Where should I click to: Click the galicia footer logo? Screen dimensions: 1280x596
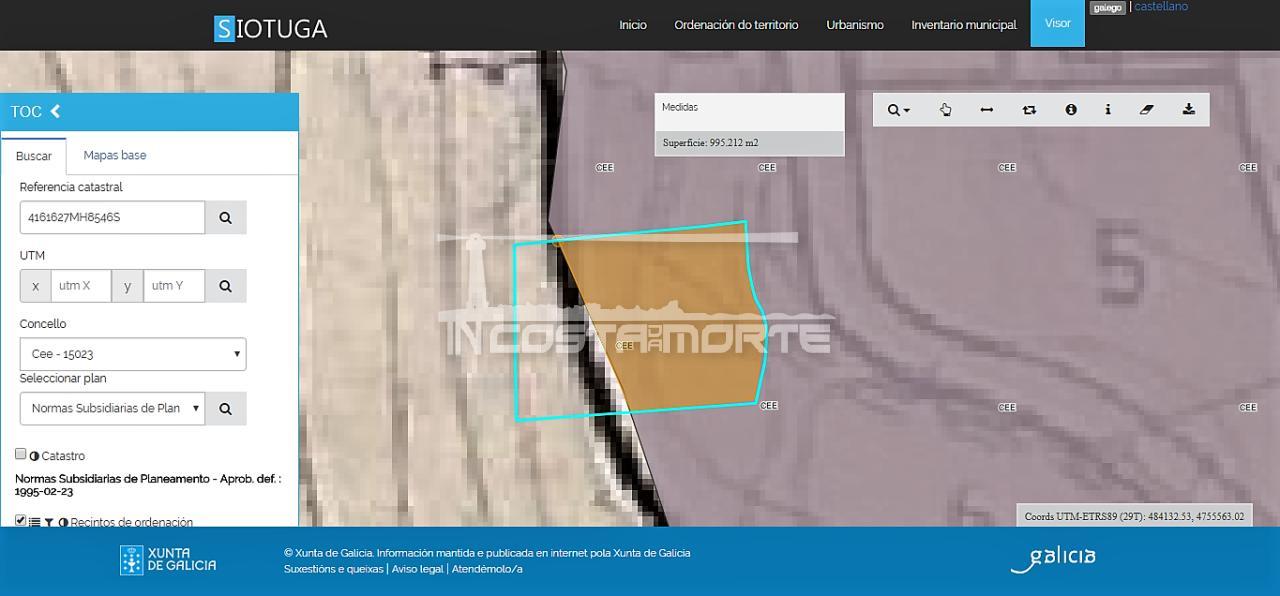(x=1053, y=559)
